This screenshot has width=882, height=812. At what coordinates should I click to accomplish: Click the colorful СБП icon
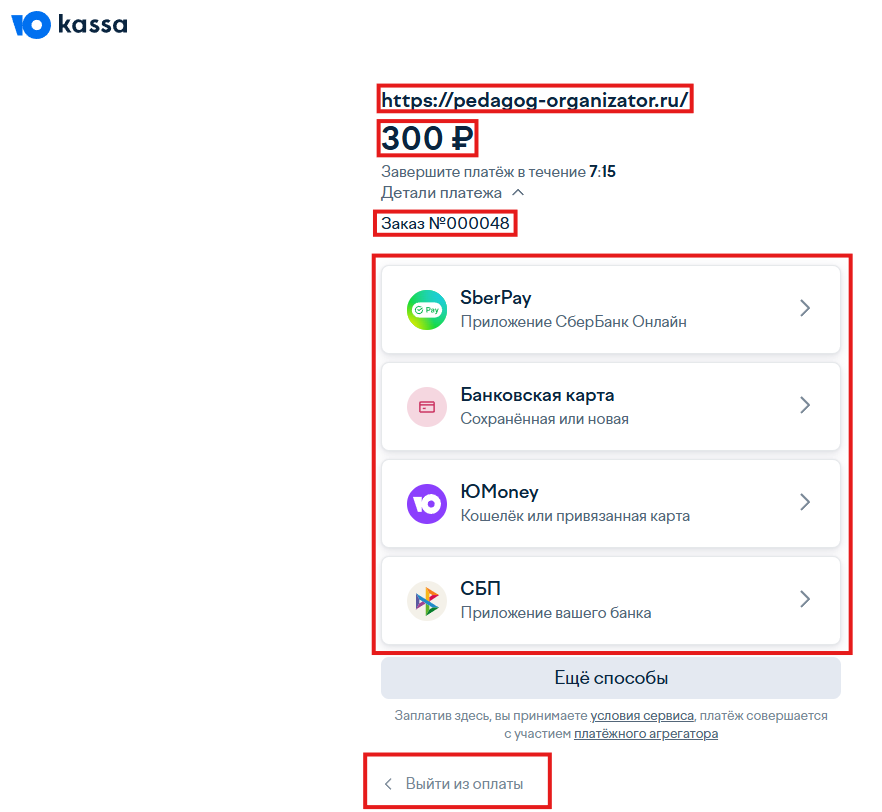427,601
